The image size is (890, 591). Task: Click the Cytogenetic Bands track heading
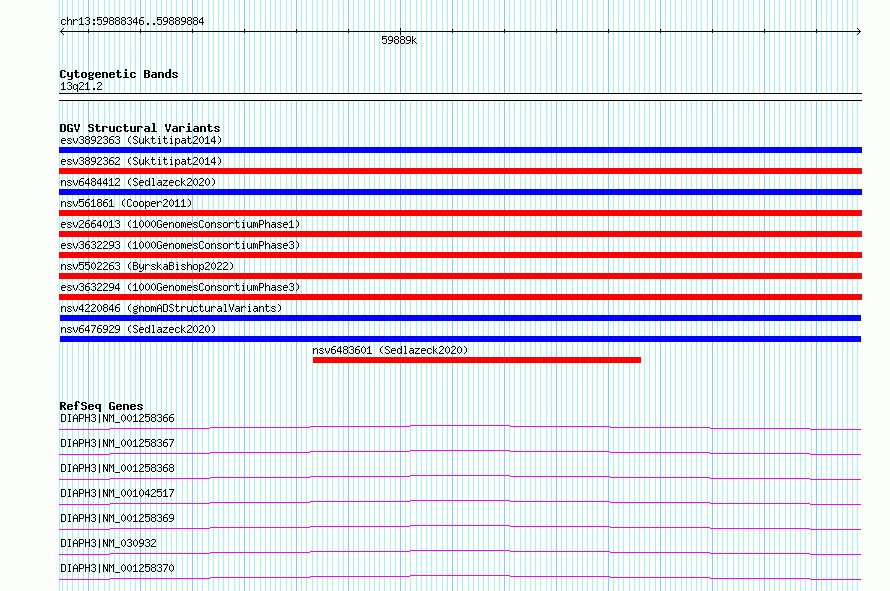119,74
